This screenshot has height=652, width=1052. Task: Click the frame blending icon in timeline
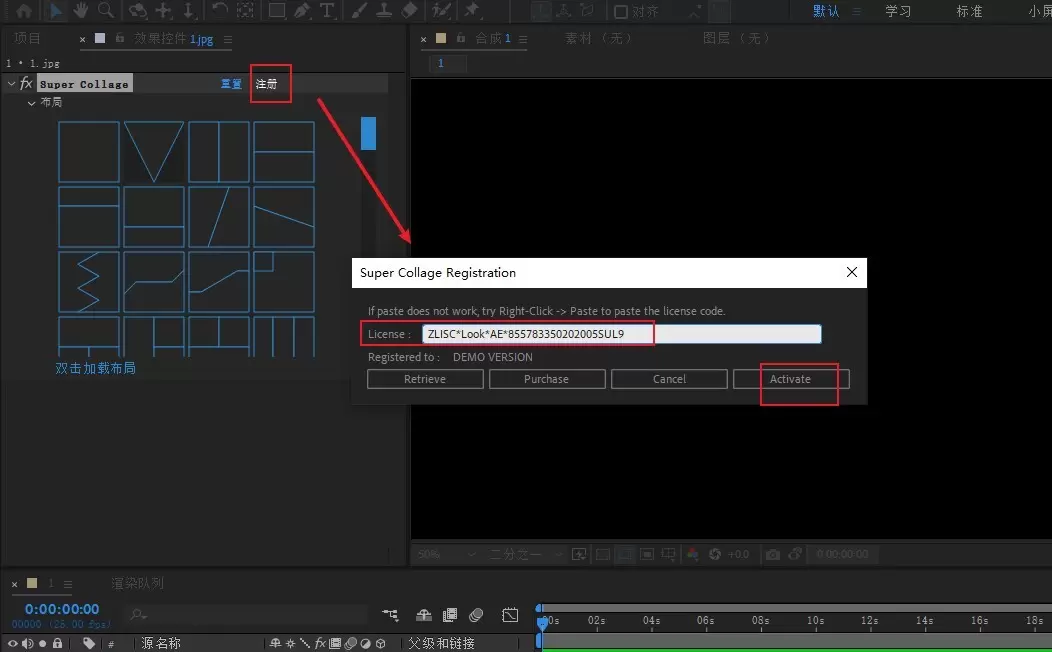coord(450,614)
